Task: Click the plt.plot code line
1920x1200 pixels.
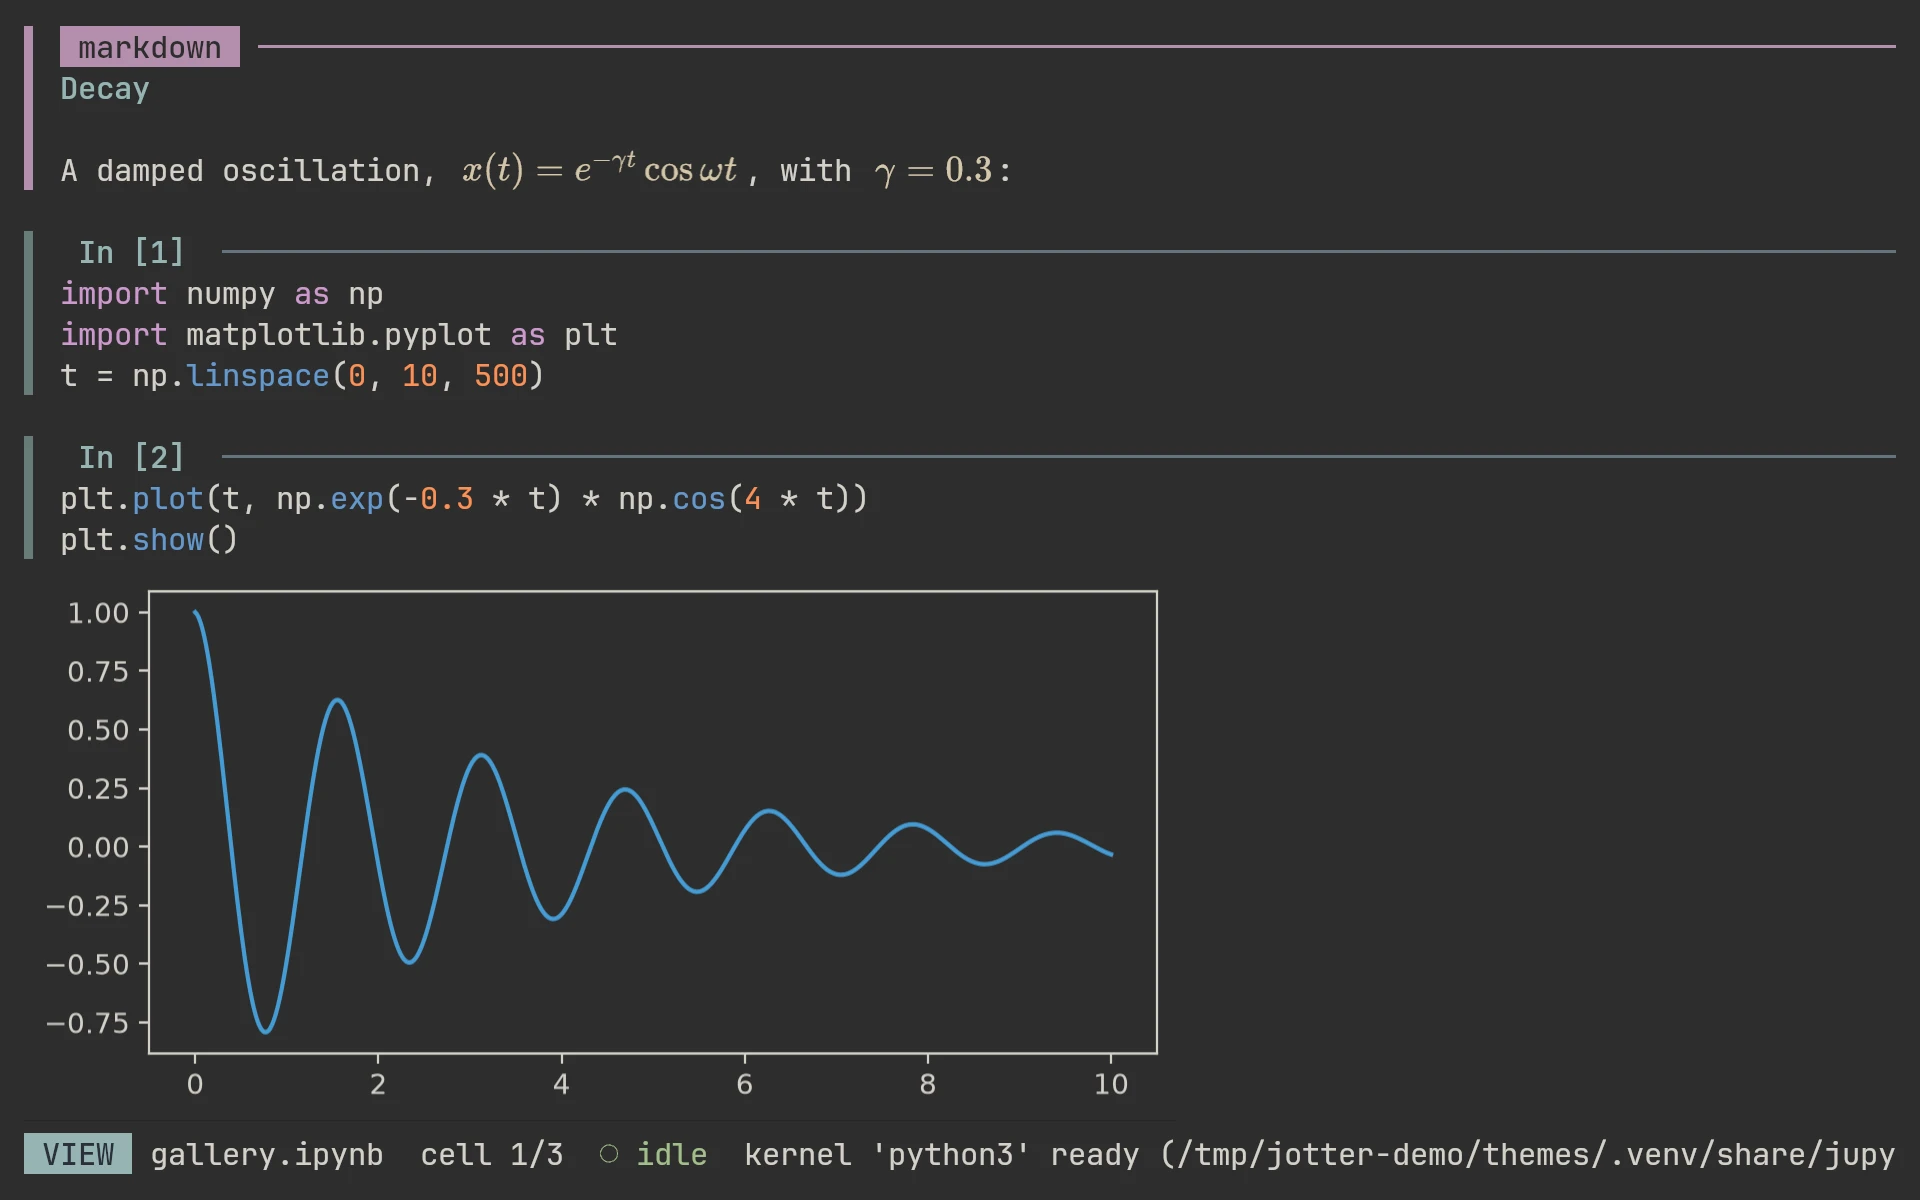Action: pos(464,499)
